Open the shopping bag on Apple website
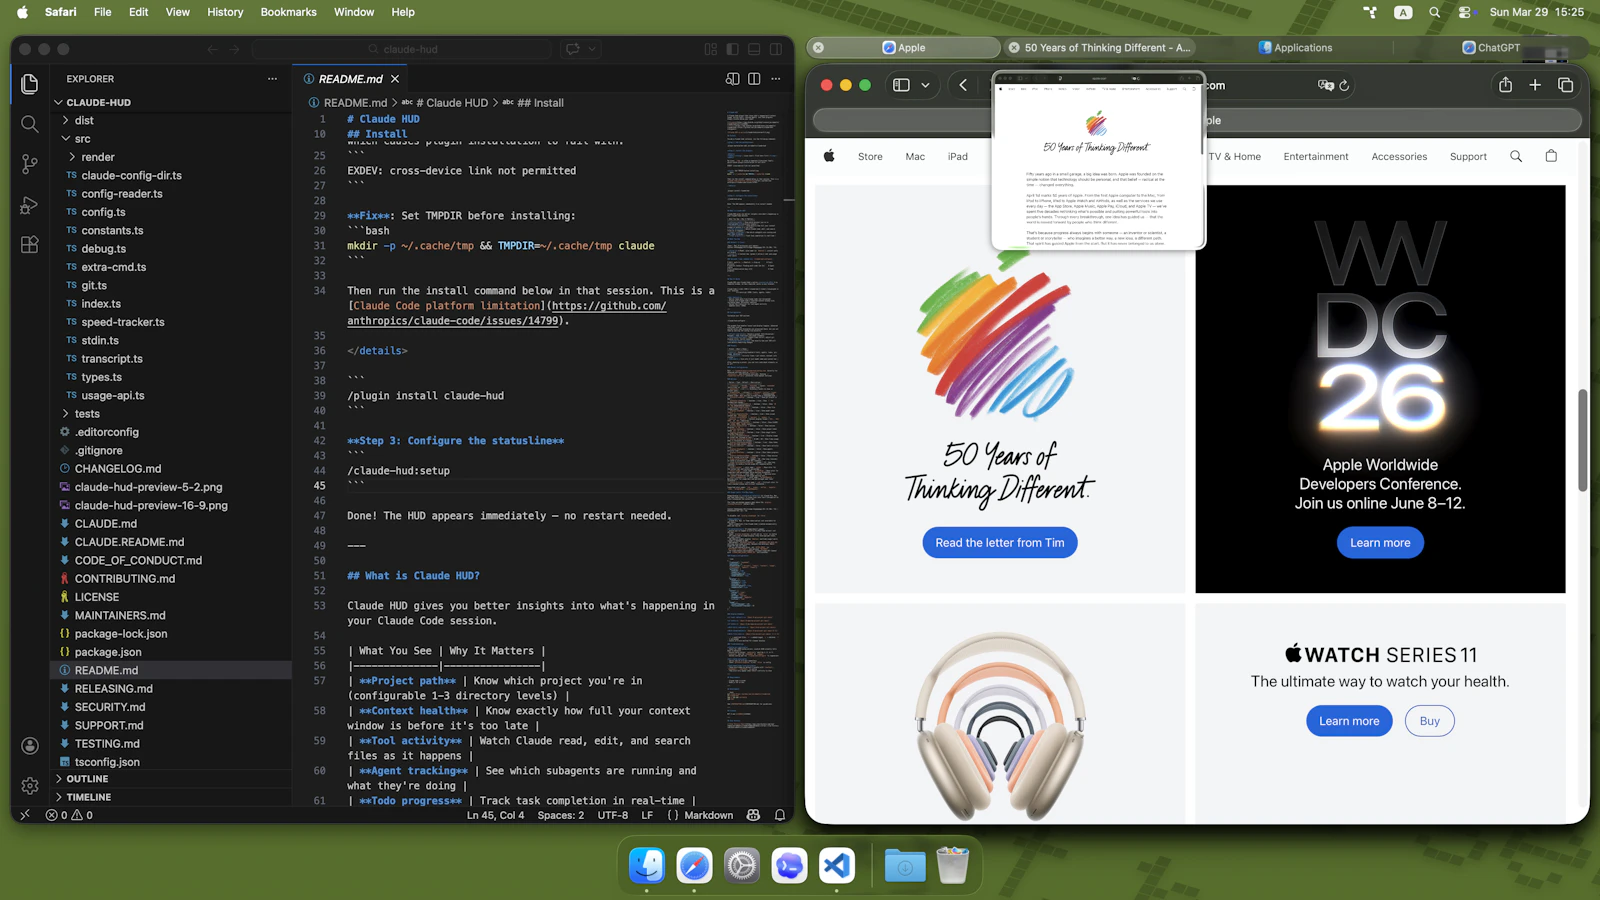Screen dimensions: 1600x900 [x=1551, y=156]
